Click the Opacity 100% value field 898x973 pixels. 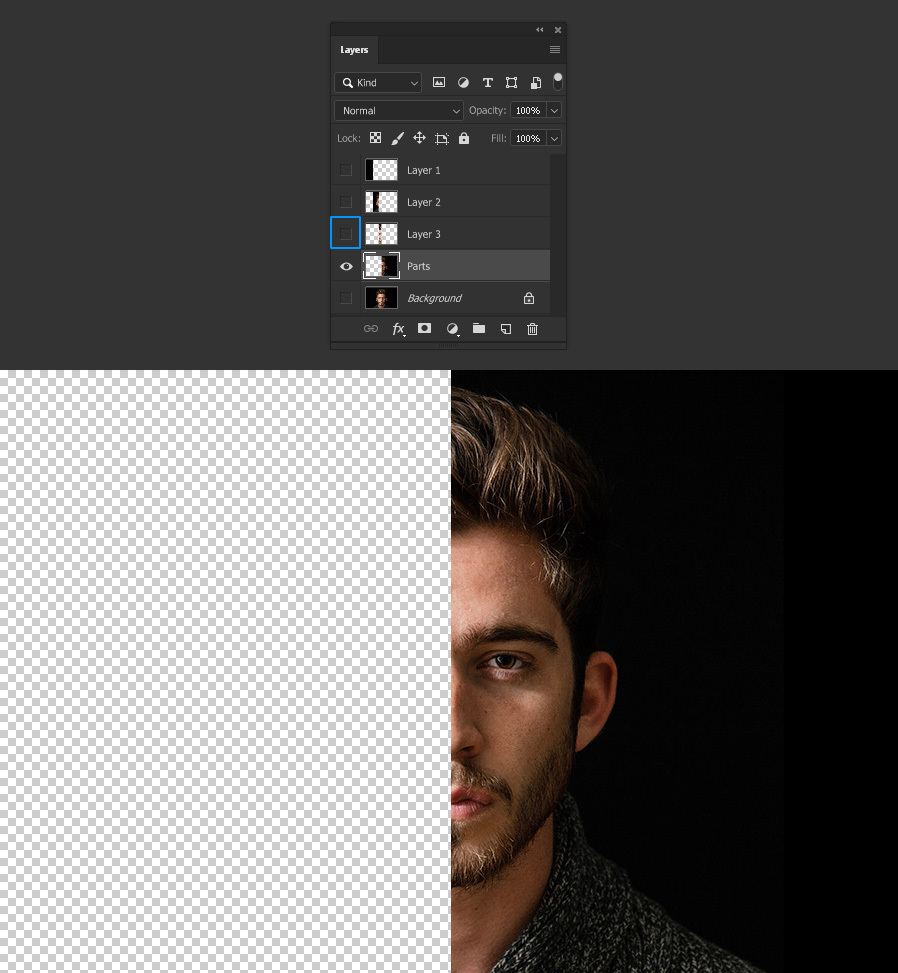[x=528, y=110]
